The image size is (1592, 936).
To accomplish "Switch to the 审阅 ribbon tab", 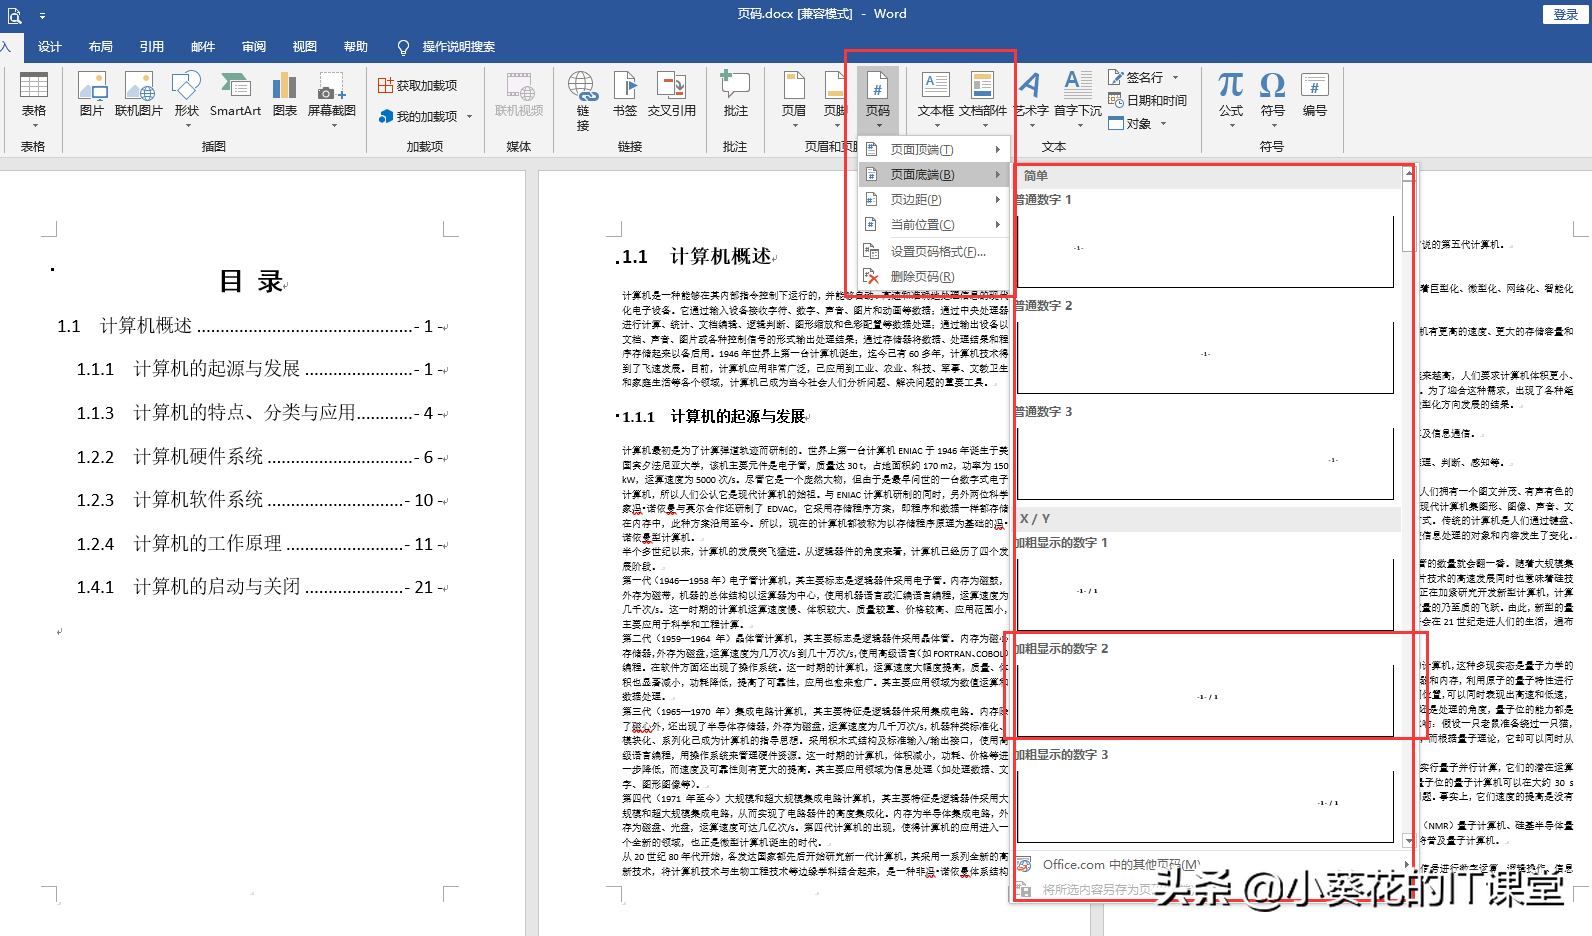I will point(254,47).
